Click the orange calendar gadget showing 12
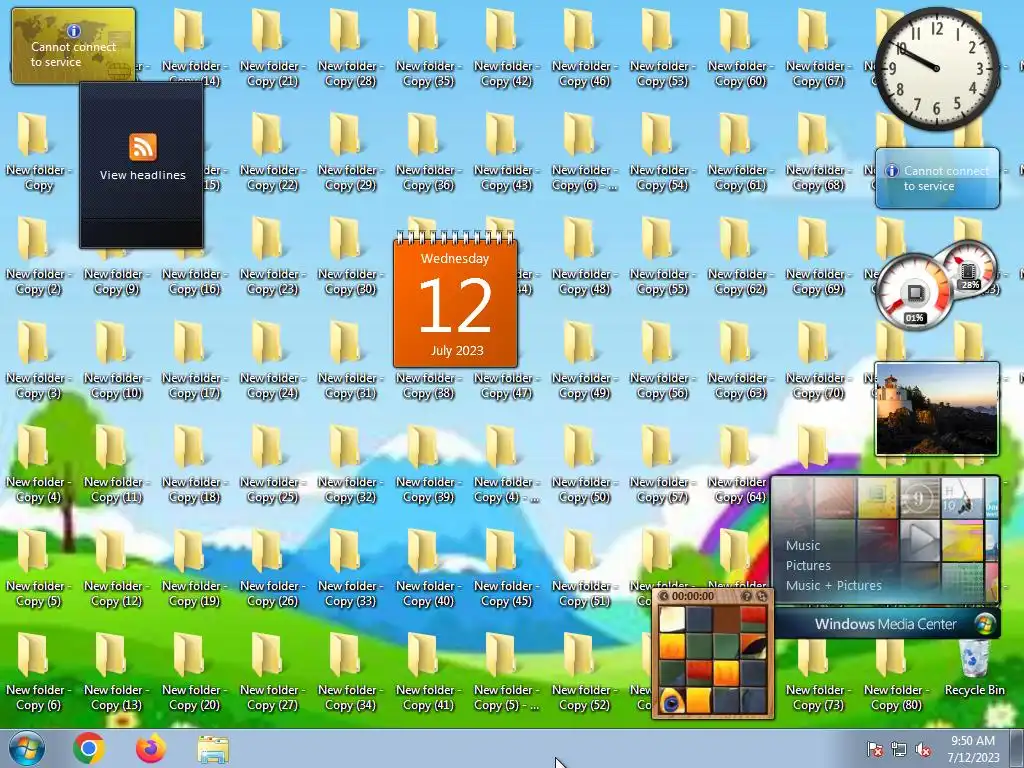This screenshot has height=768, width=1024. pos(455,302)
